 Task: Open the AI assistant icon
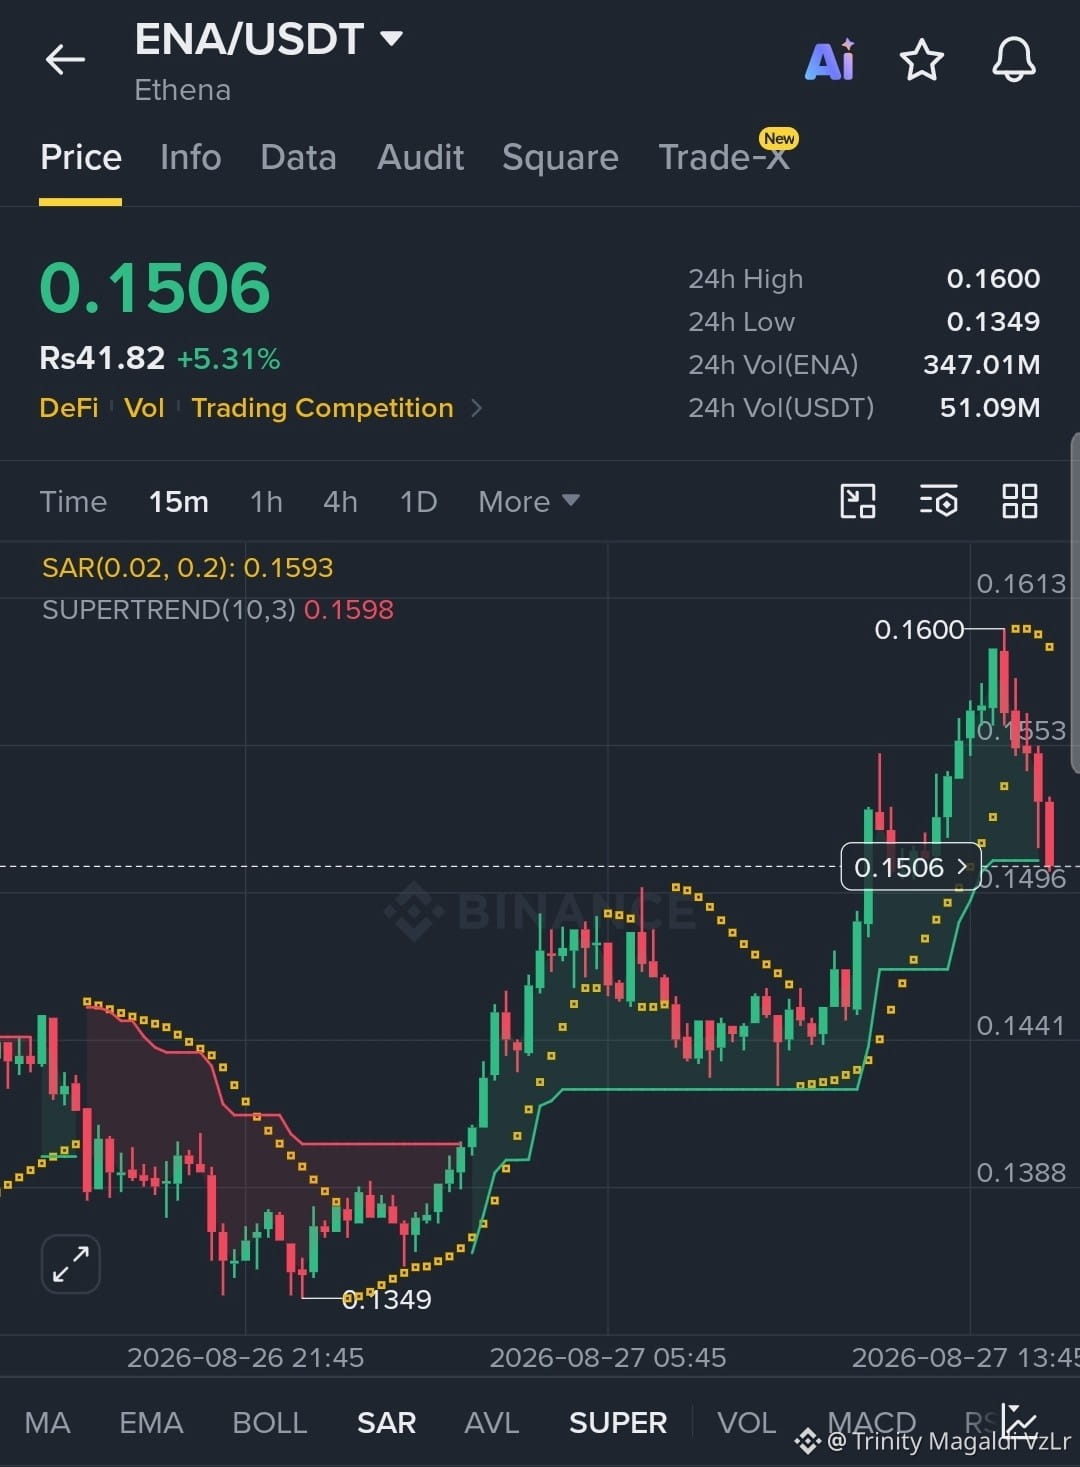pos(829,60)
